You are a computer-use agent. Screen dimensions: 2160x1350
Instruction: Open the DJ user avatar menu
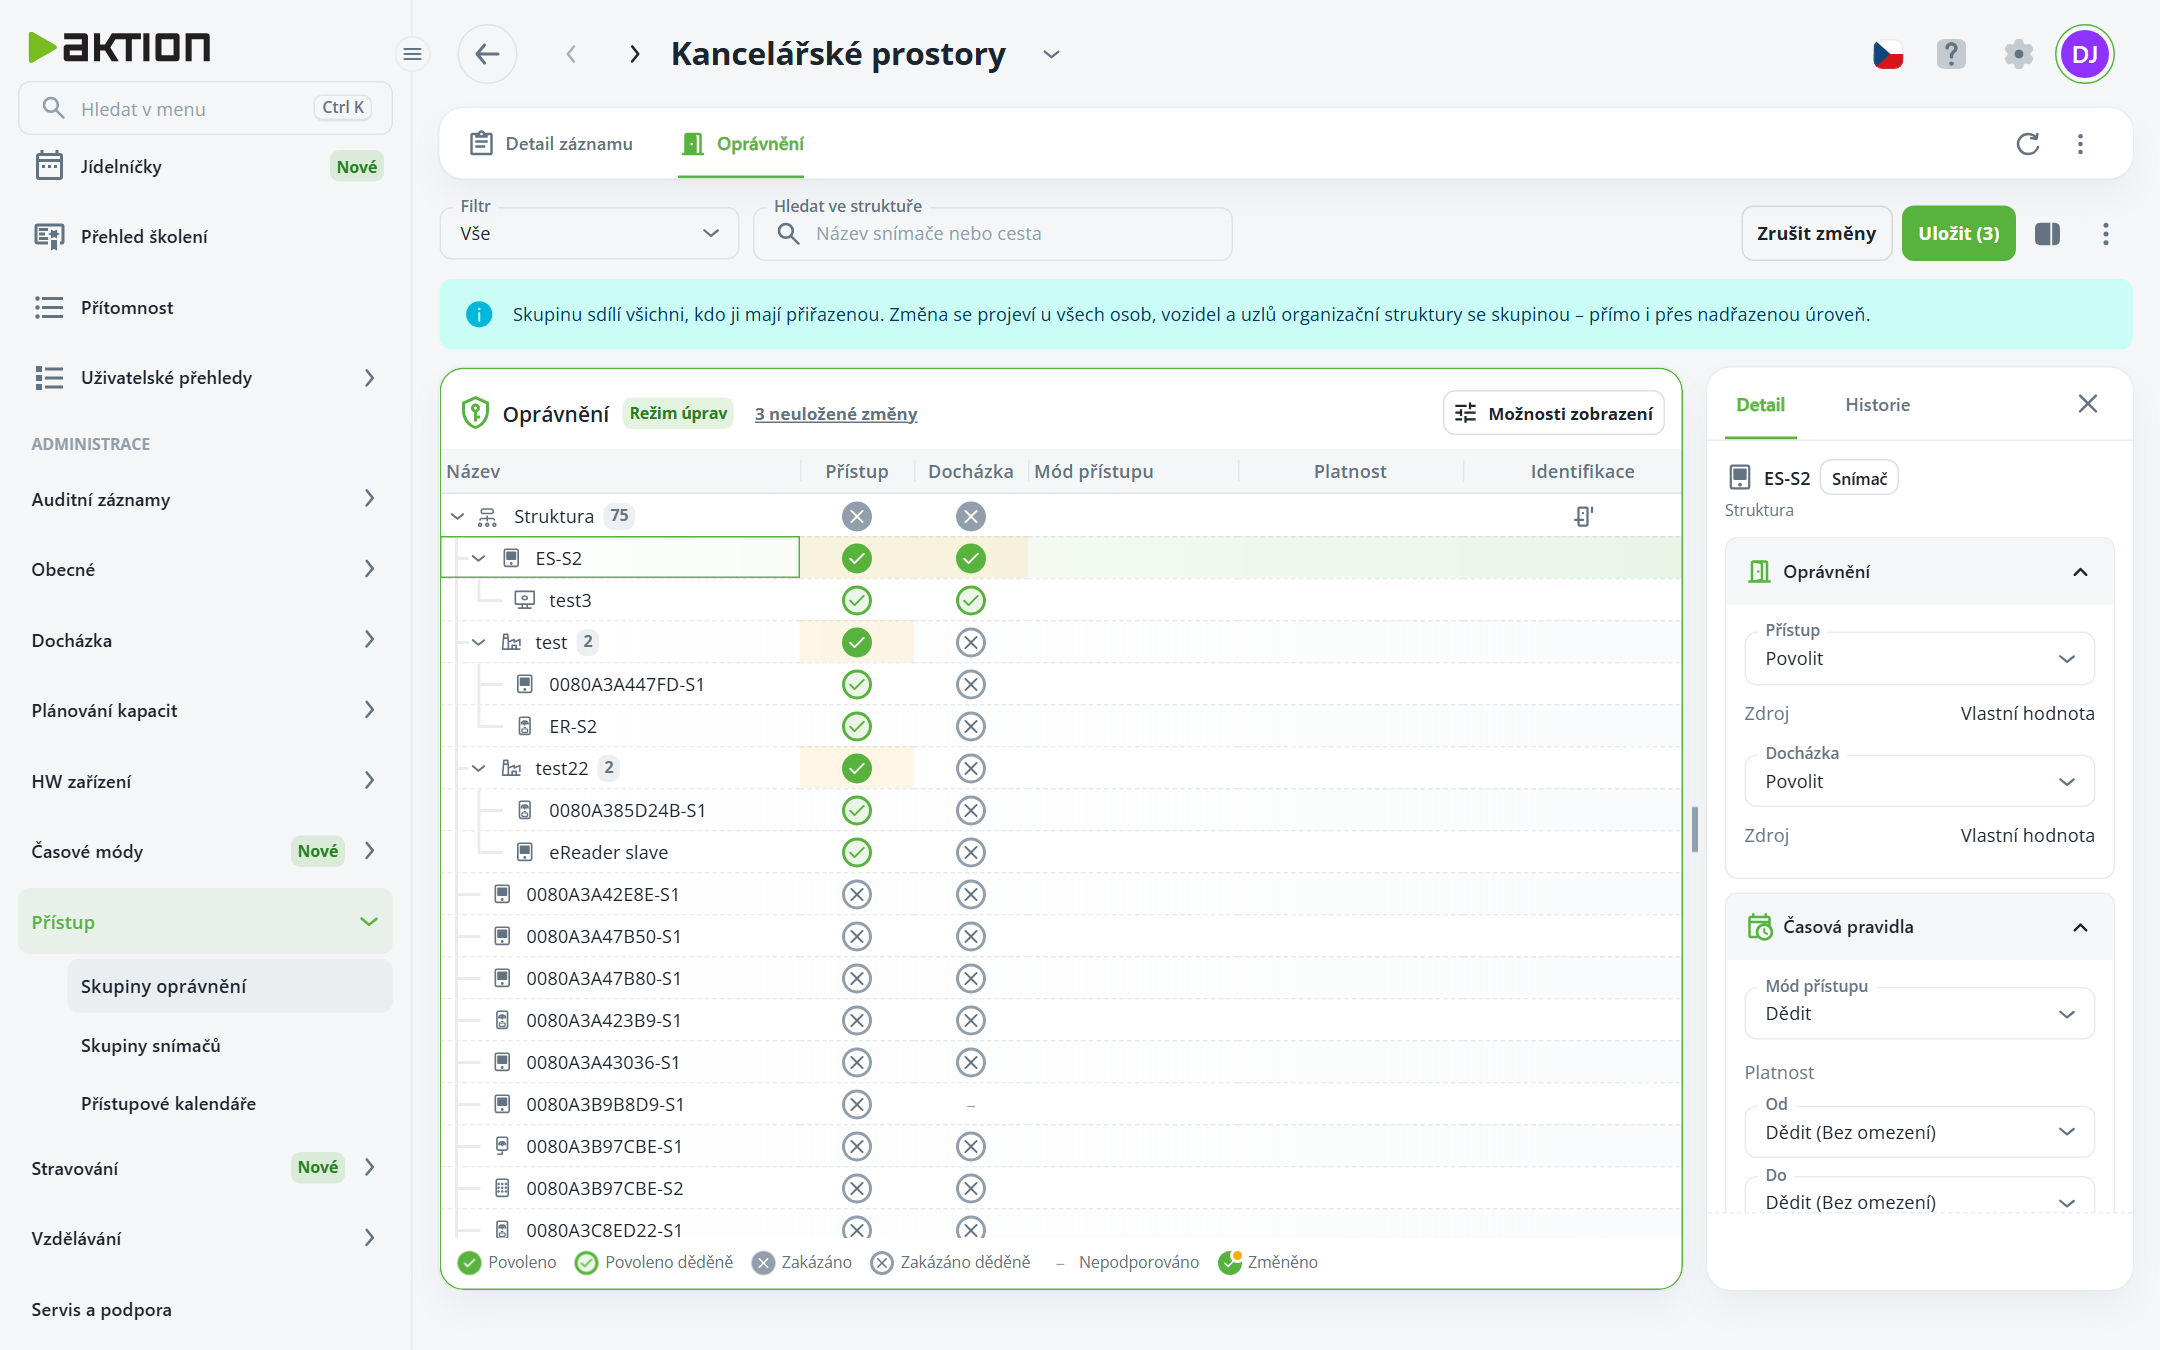click(2085, 54)
